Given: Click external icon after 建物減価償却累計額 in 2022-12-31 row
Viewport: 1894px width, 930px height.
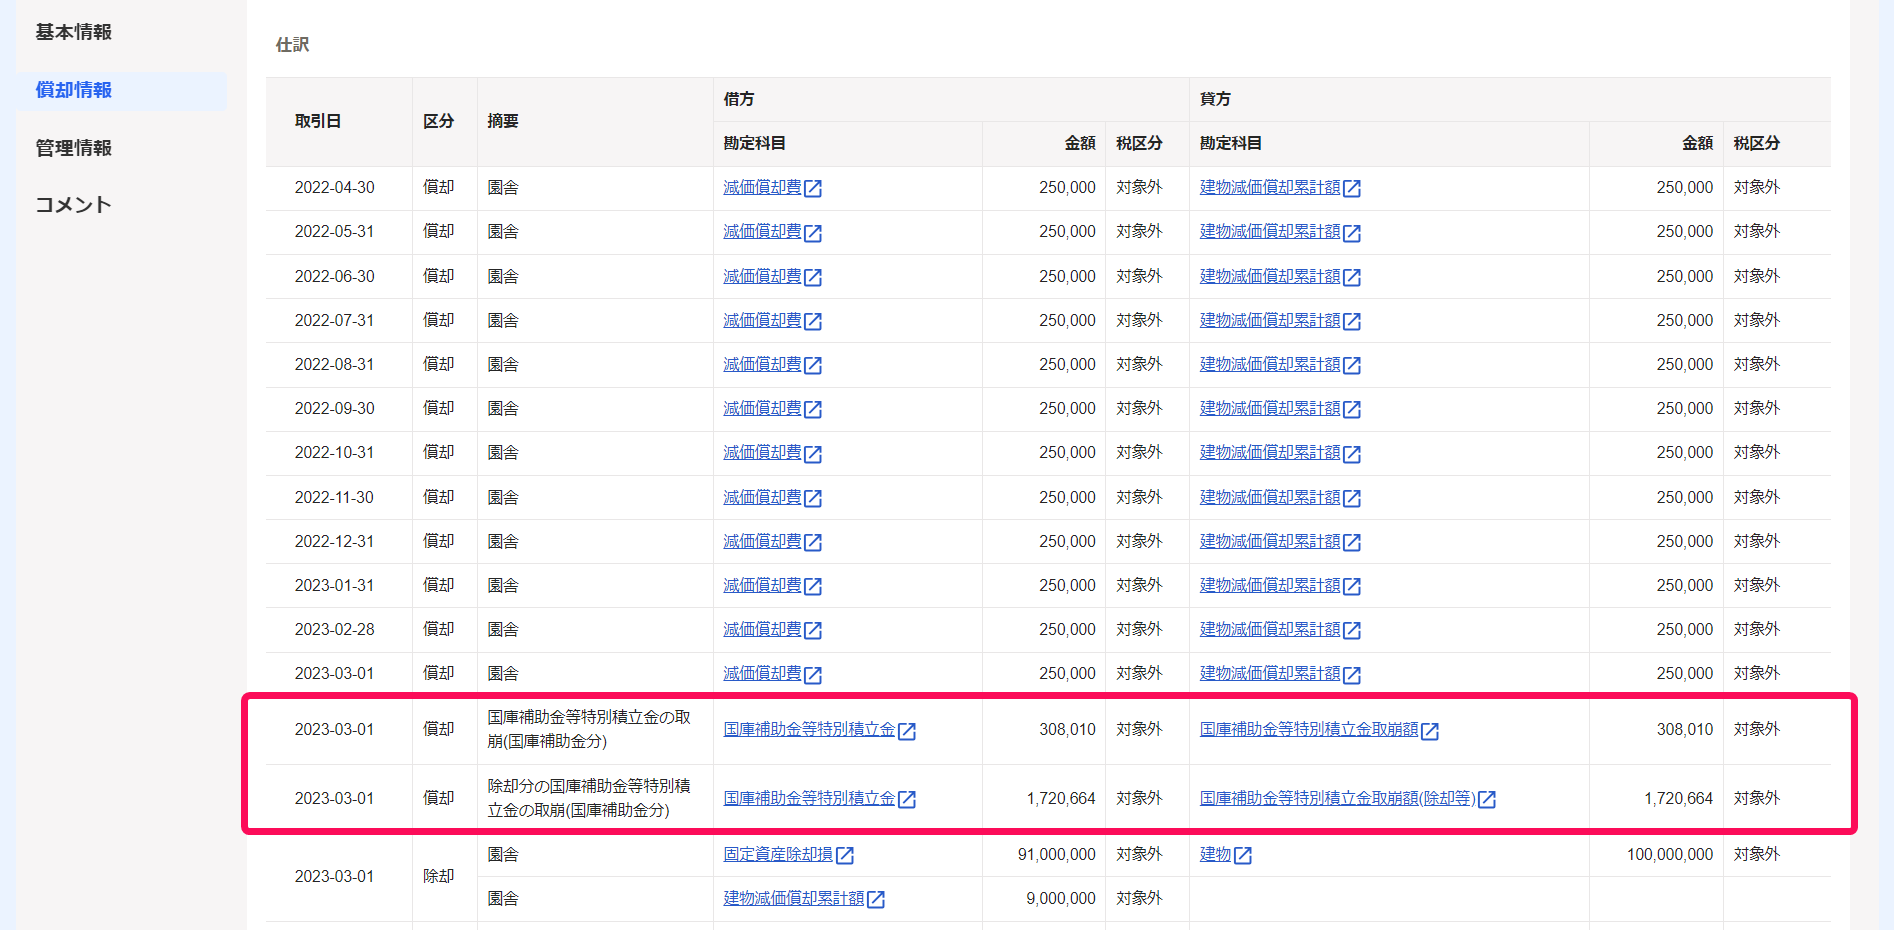Looking at the screenshot, I should coord(1352,542).
